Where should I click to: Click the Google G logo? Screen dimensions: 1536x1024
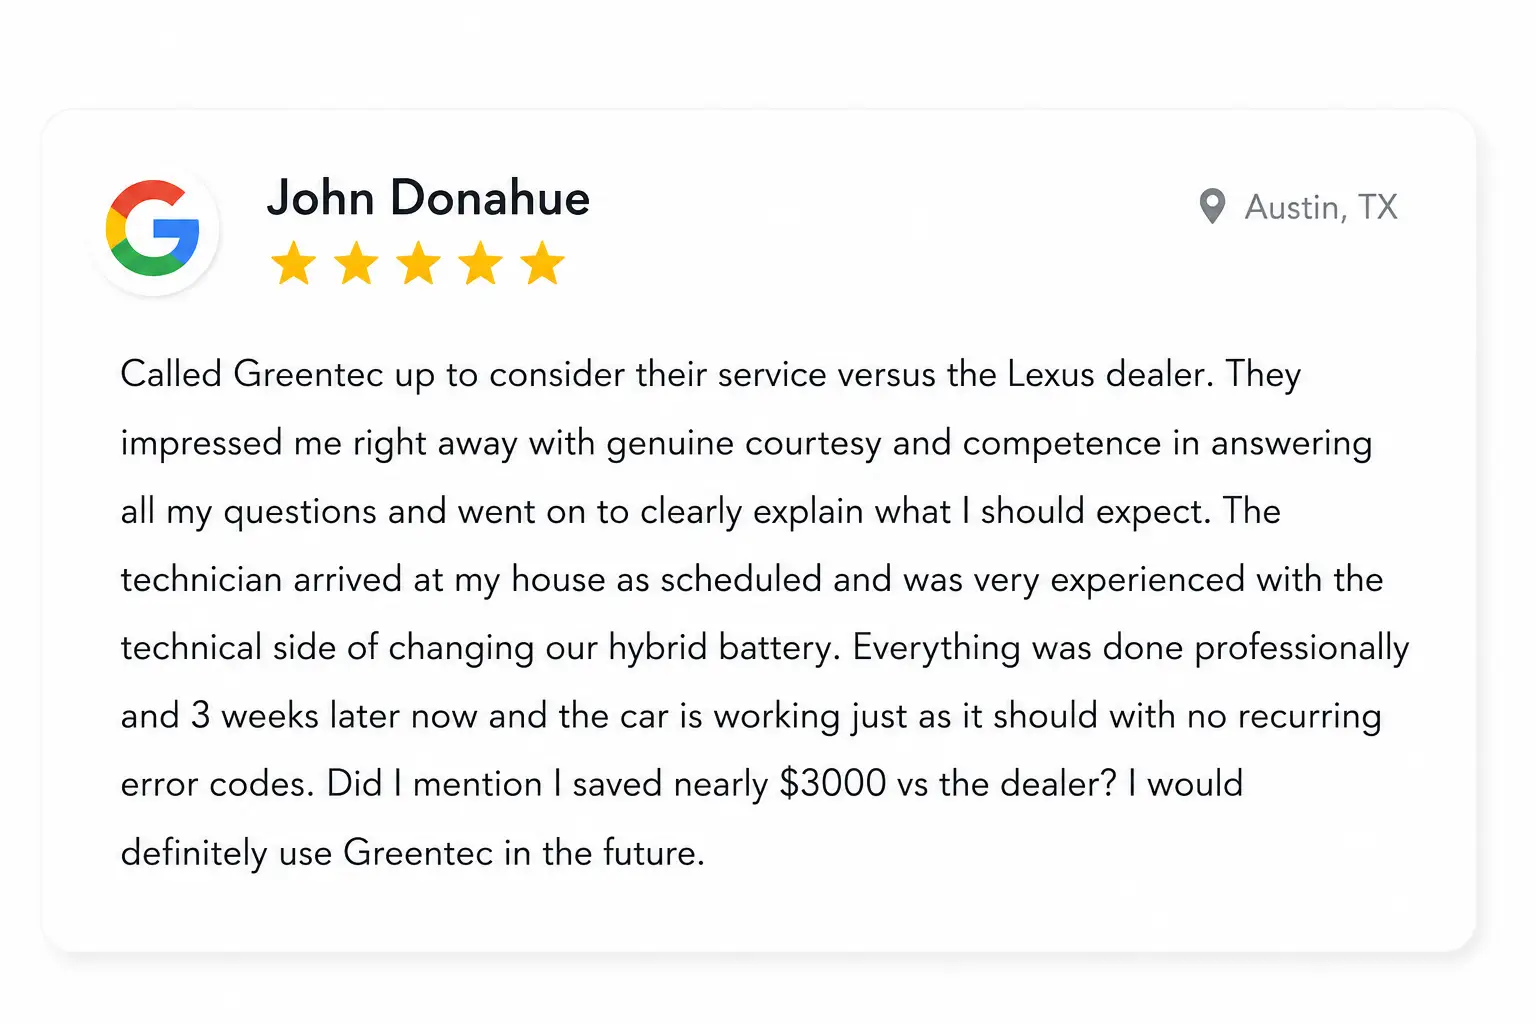(153, 228)
